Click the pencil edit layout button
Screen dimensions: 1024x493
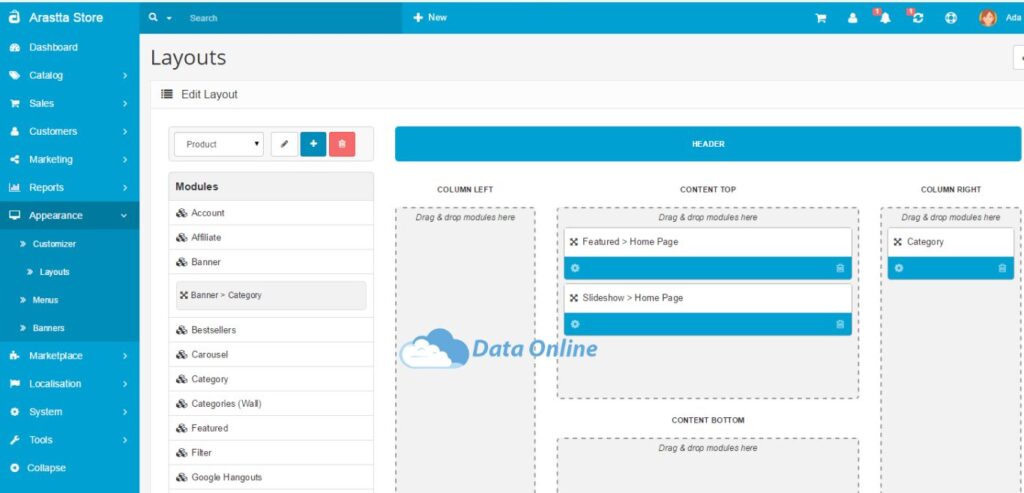coord(284,144)
